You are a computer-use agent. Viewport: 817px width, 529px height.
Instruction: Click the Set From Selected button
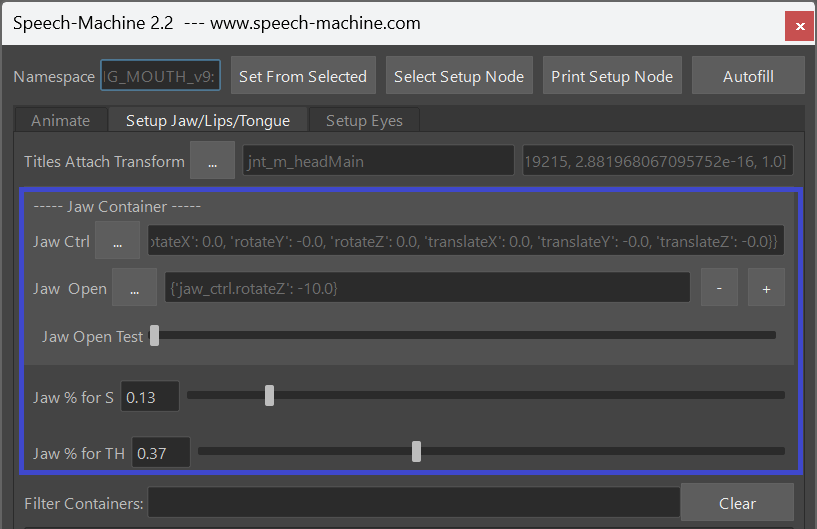(x=302, y=77)
